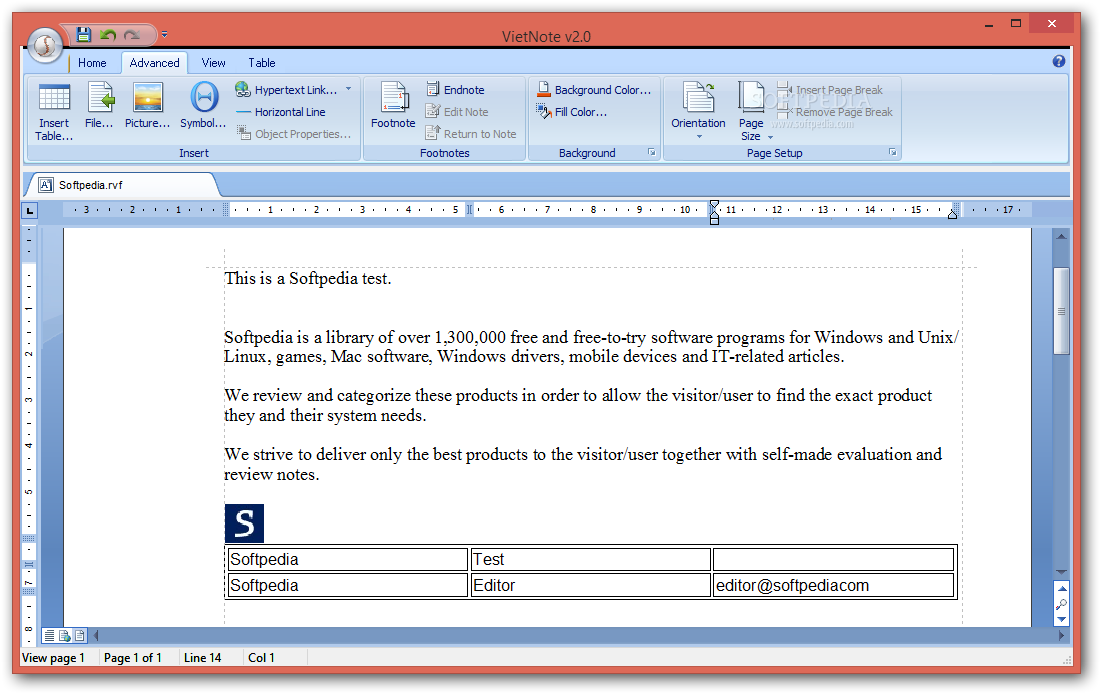Click the browse object magnifier icon

point(1062,604)
